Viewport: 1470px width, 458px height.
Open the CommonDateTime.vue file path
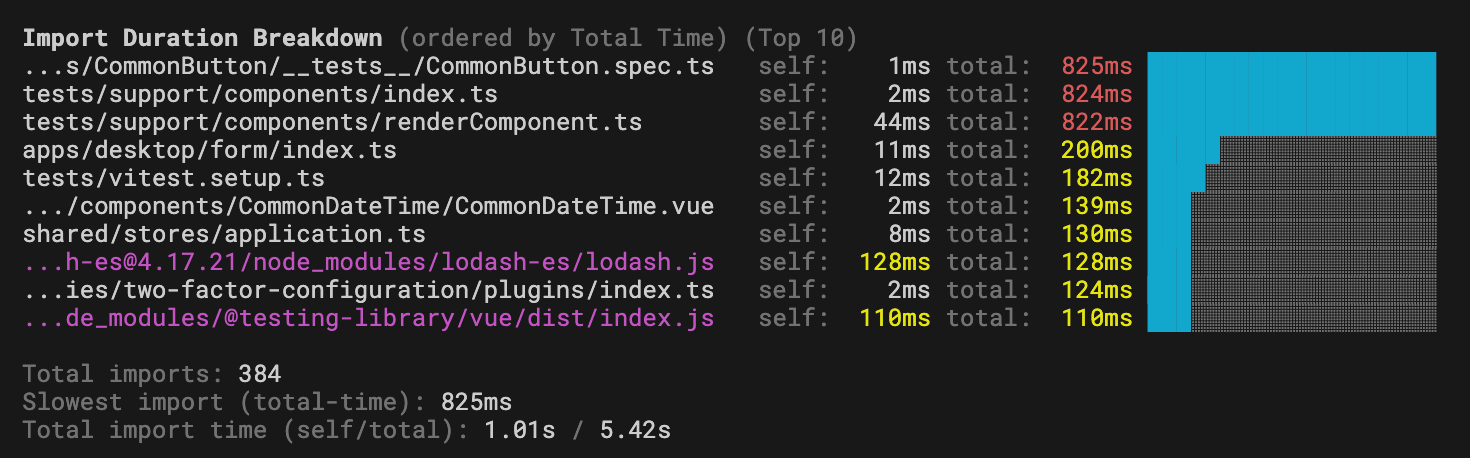368,207
